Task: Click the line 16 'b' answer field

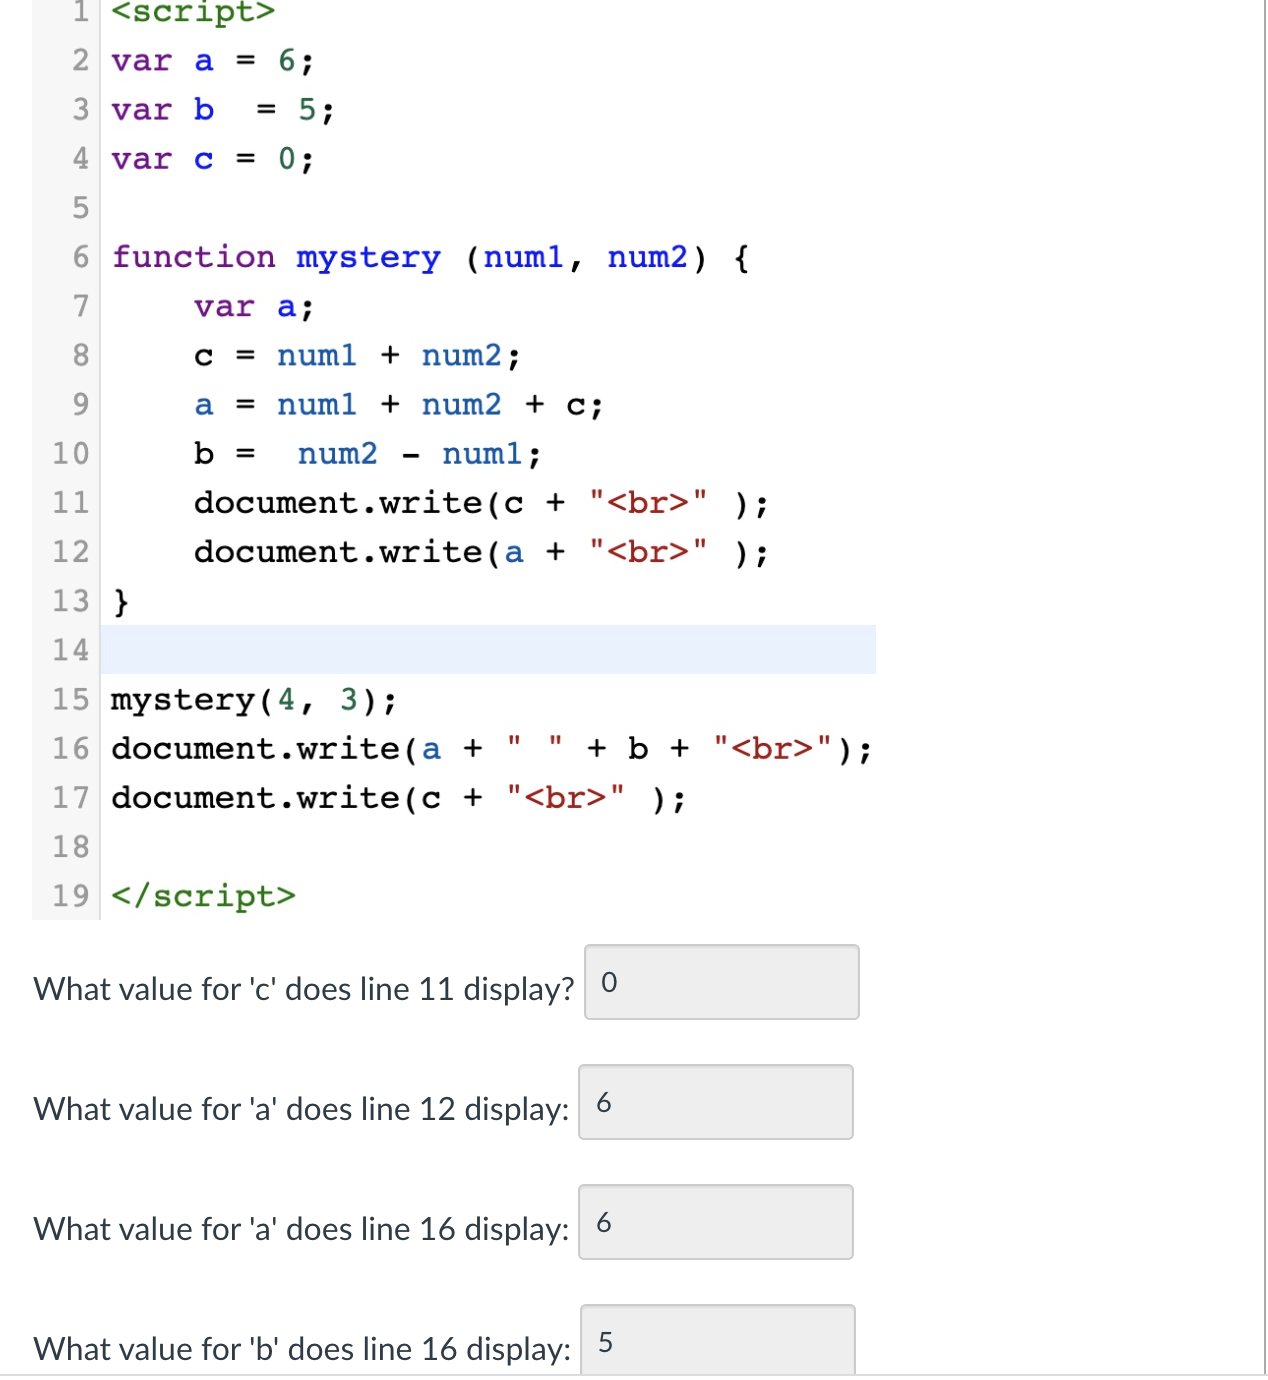Action: (718, 1341)
